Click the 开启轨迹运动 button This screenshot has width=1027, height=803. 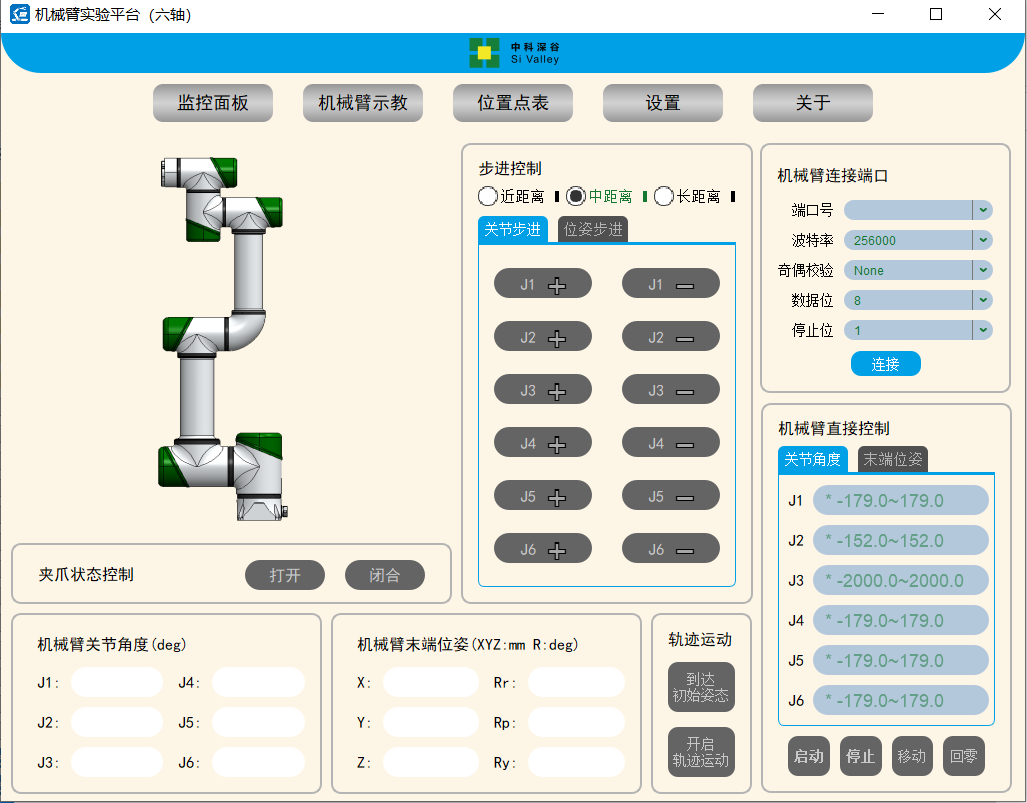pyautogui.click(x=701, y=752)
